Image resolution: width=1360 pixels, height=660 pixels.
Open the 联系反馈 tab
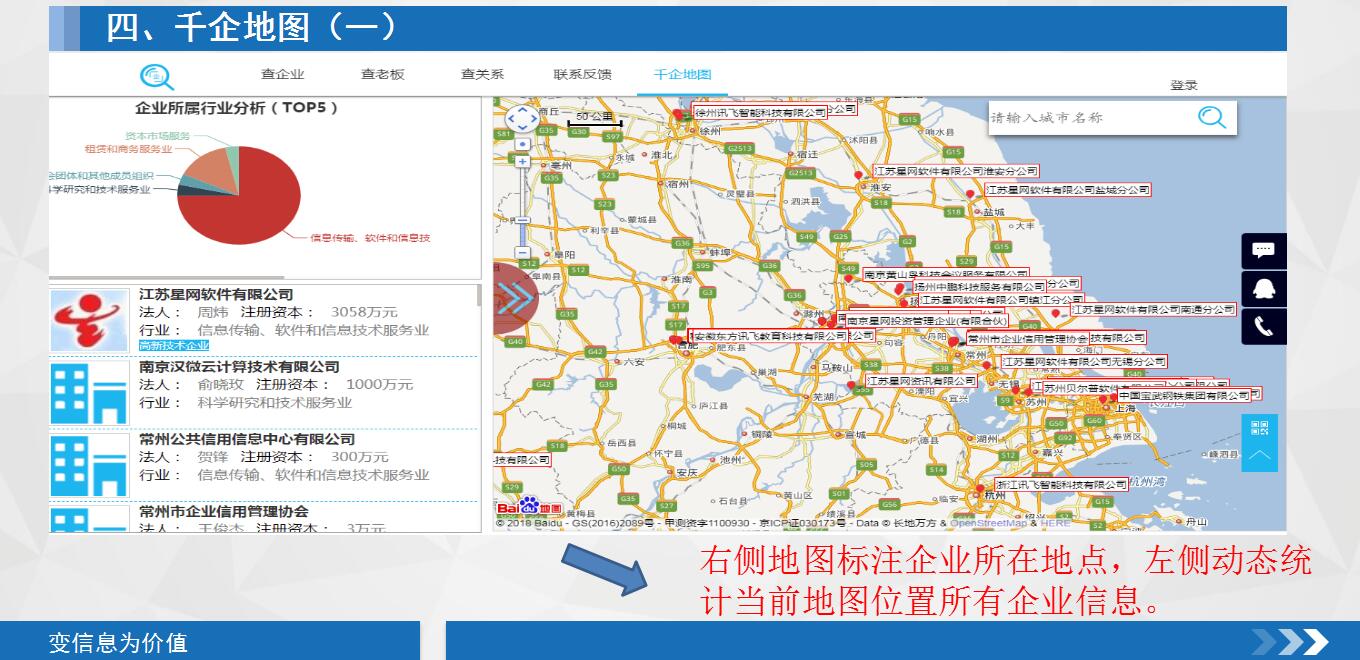(x=582, y=75)
